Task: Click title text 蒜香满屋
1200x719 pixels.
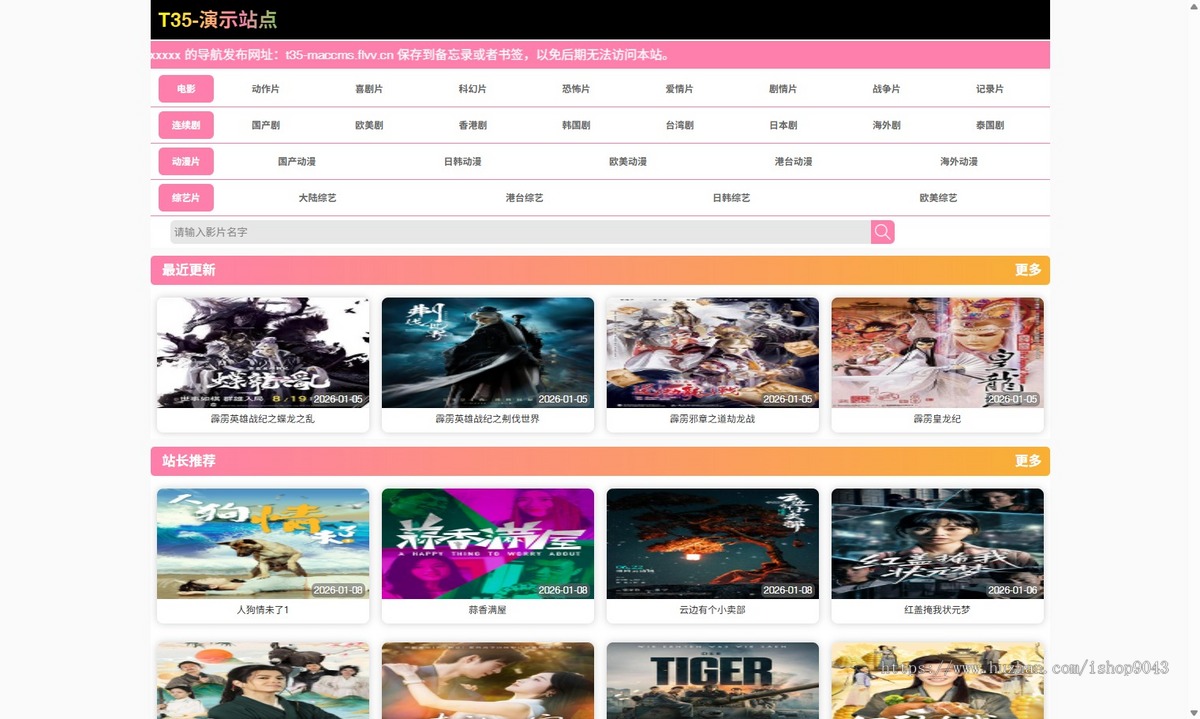Action: [488, 610]
